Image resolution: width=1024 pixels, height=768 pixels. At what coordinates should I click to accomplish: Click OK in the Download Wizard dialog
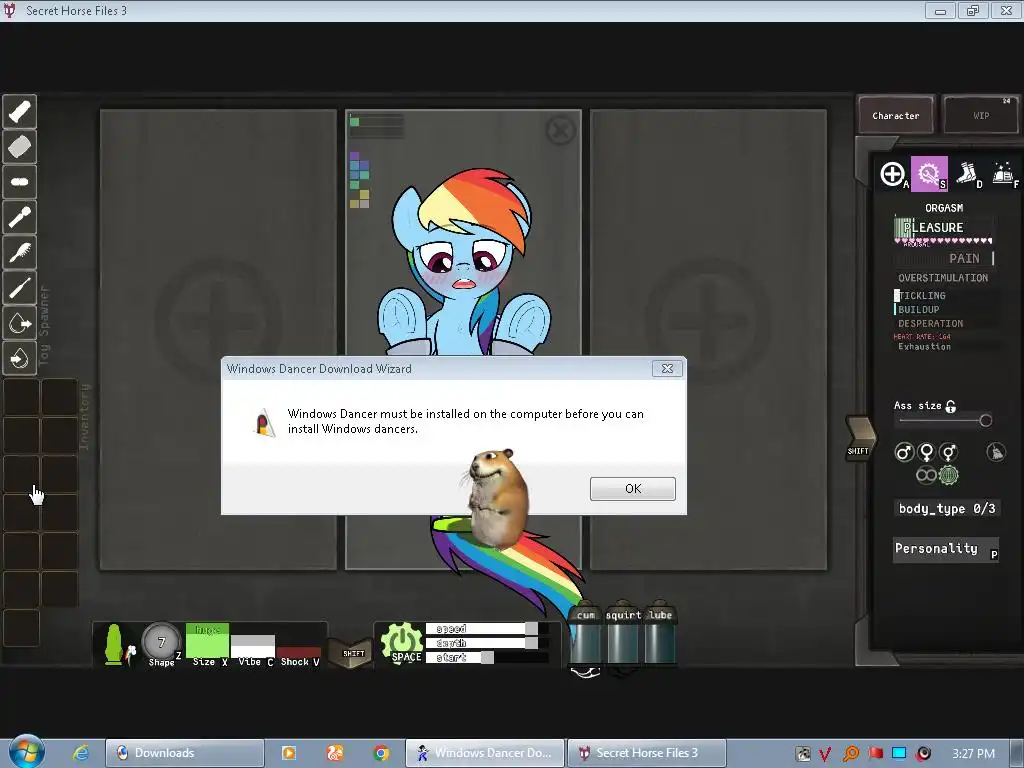pyautogui.click(x=632, y=488)
